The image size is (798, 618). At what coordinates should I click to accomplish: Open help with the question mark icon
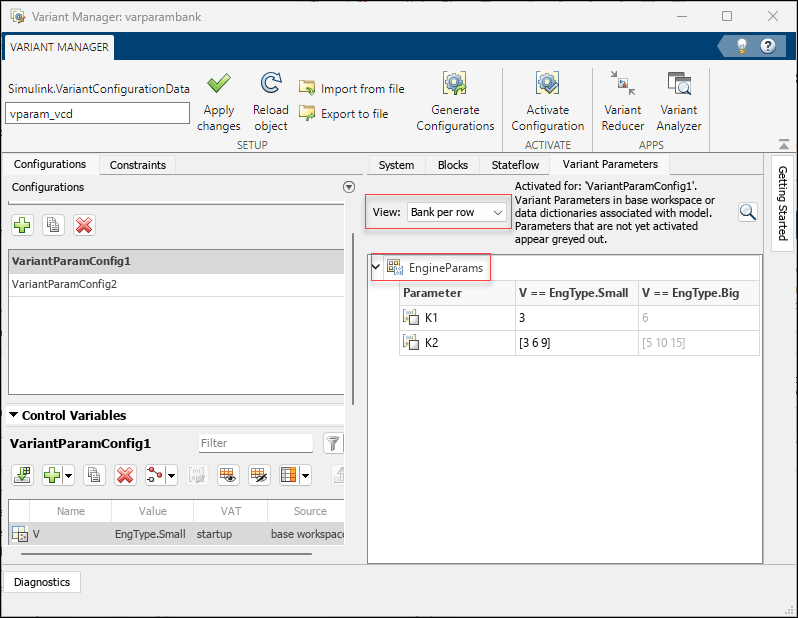tap(767, 46)
